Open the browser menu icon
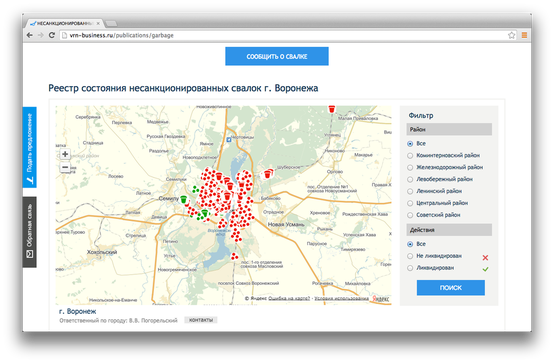This screenshot has height=363, width=554. (524, 35)
